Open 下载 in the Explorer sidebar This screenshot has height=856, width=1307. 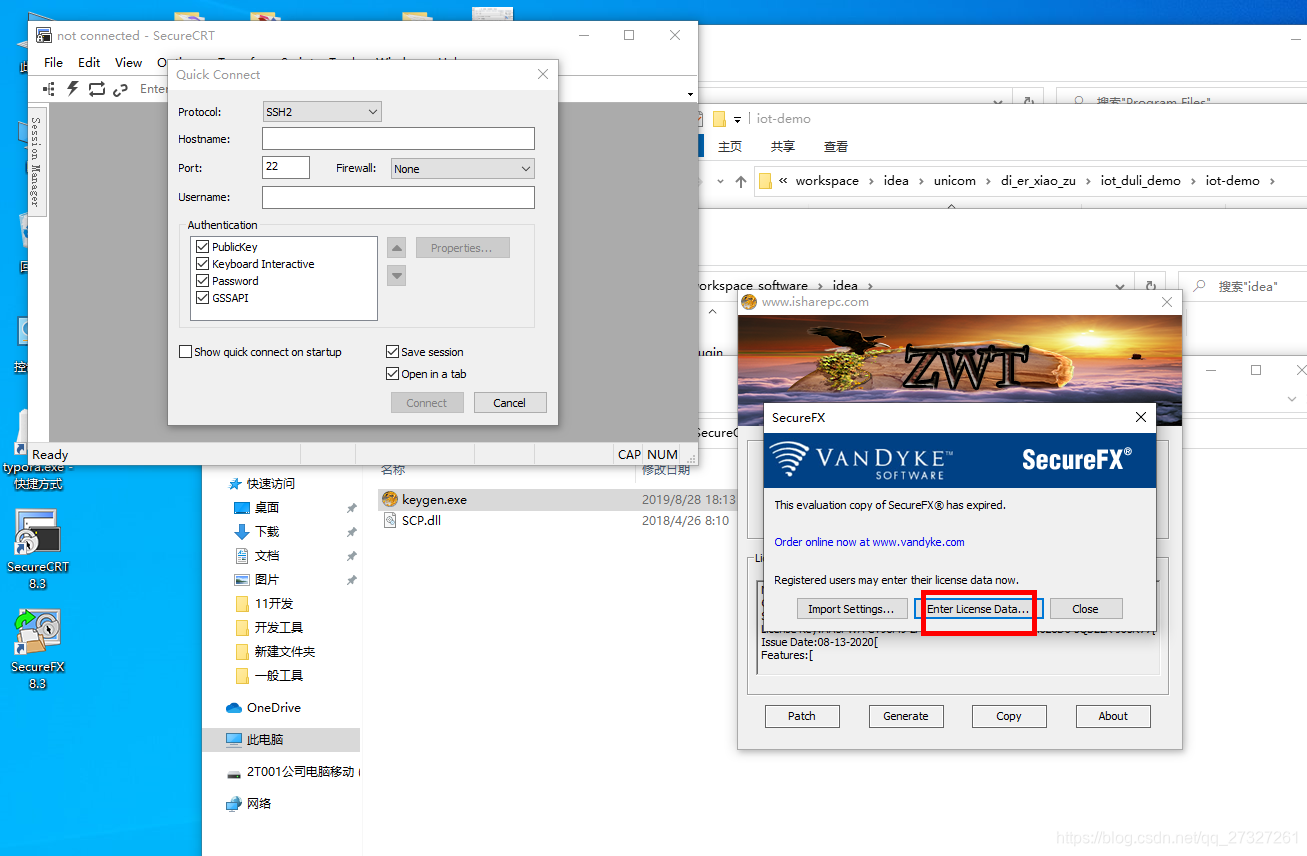click(257, 531)
